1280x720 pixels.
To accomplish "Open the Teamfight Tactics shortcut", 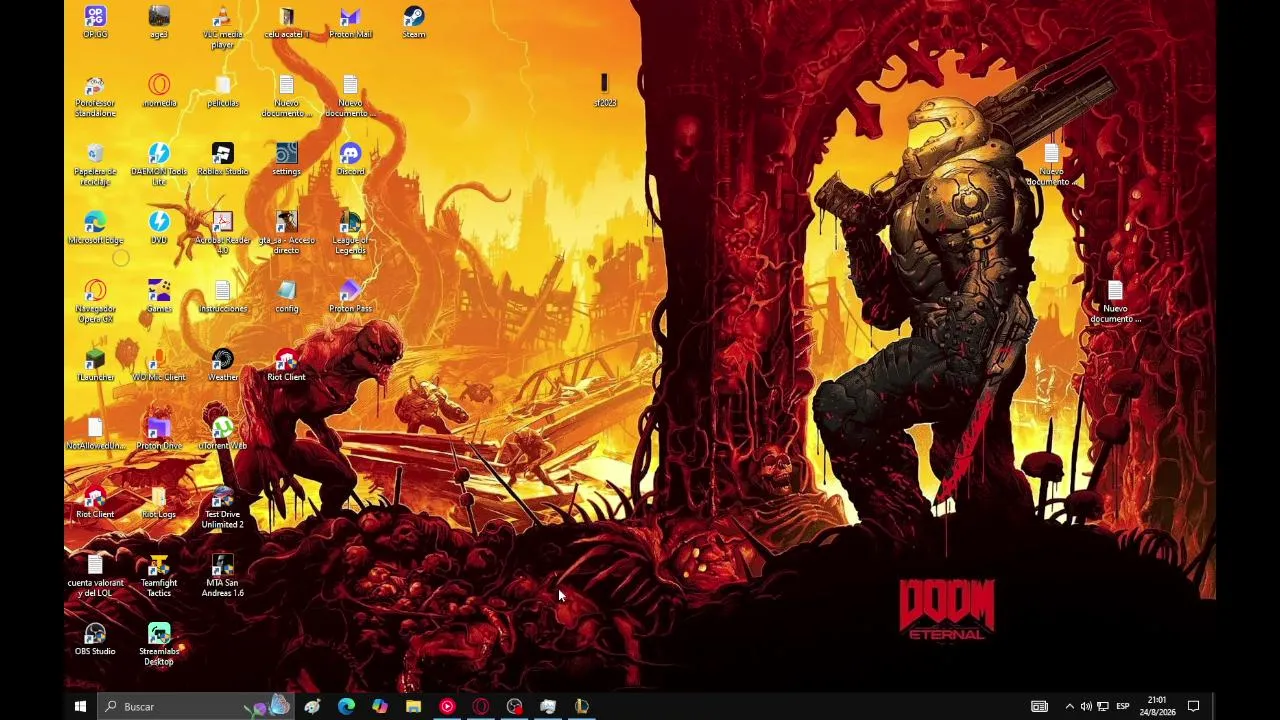I will (159, 576).
